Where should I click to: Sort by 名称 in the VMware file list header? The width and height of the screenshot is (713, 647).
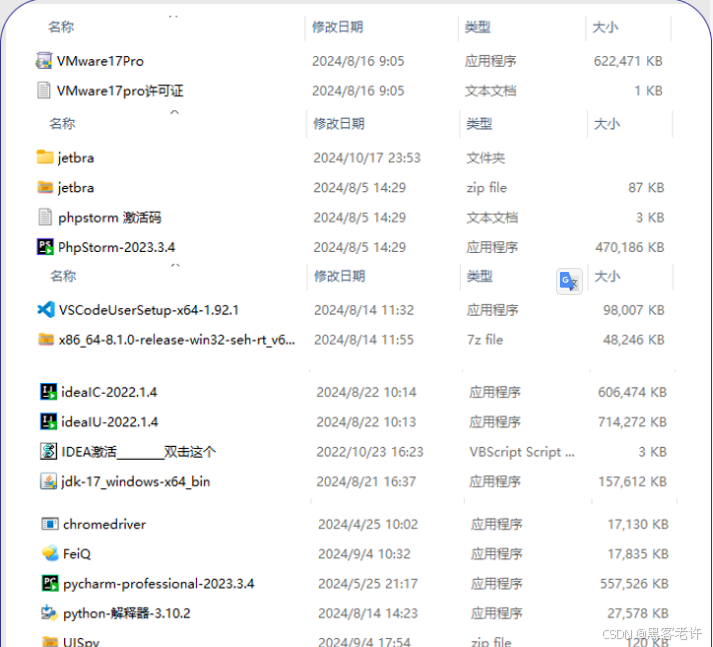click(61, 27)
